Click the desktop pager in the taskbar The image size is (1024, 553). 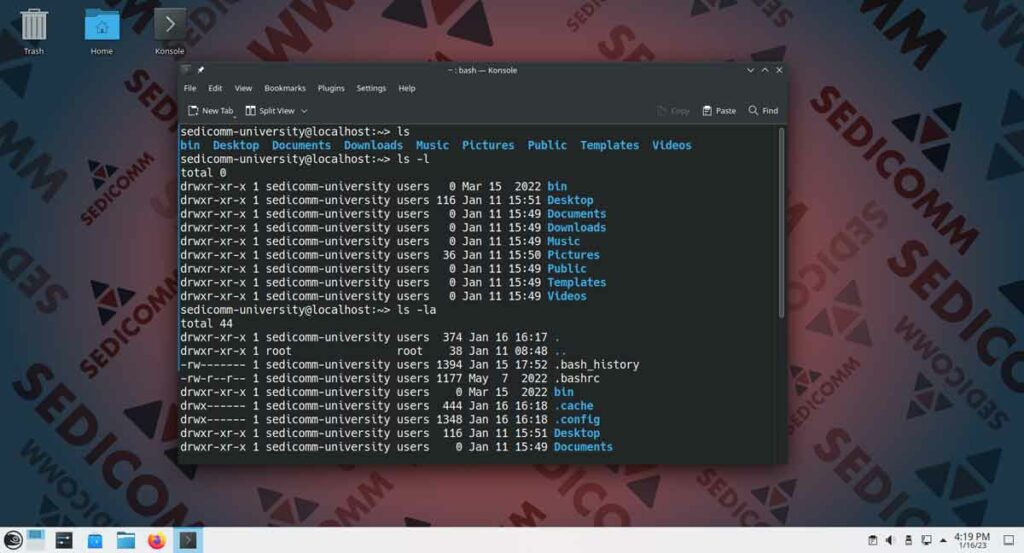(36, 540)
